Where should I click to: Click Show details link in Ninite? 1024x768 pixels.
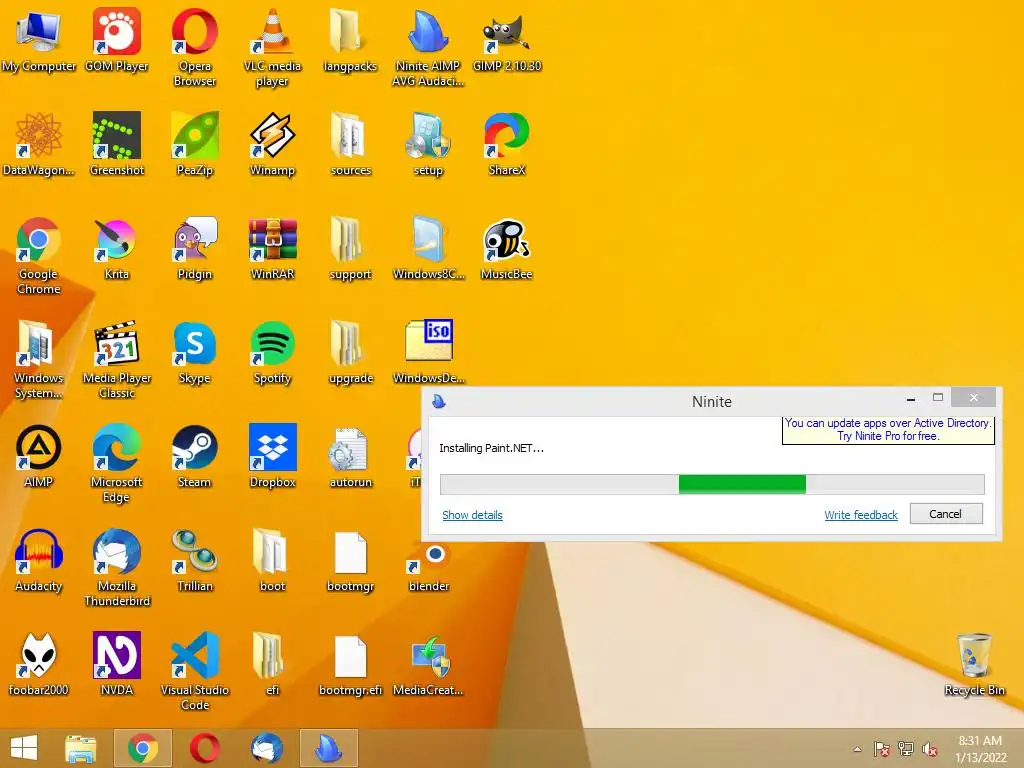pos(472,515)
